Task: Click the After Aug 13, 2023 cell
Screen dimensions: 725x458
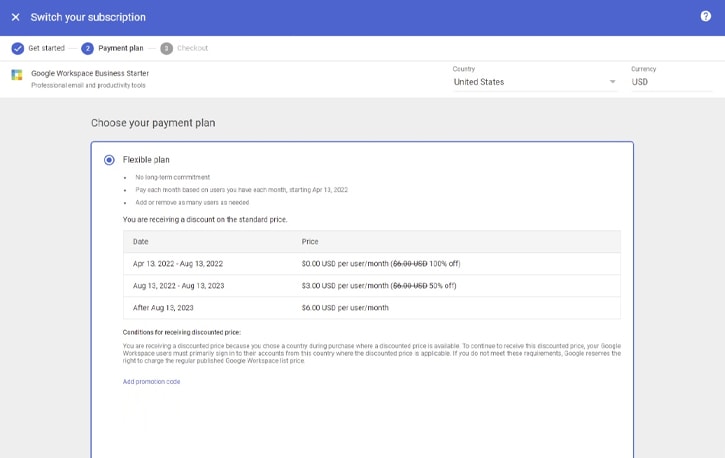Action: (163, 308)
